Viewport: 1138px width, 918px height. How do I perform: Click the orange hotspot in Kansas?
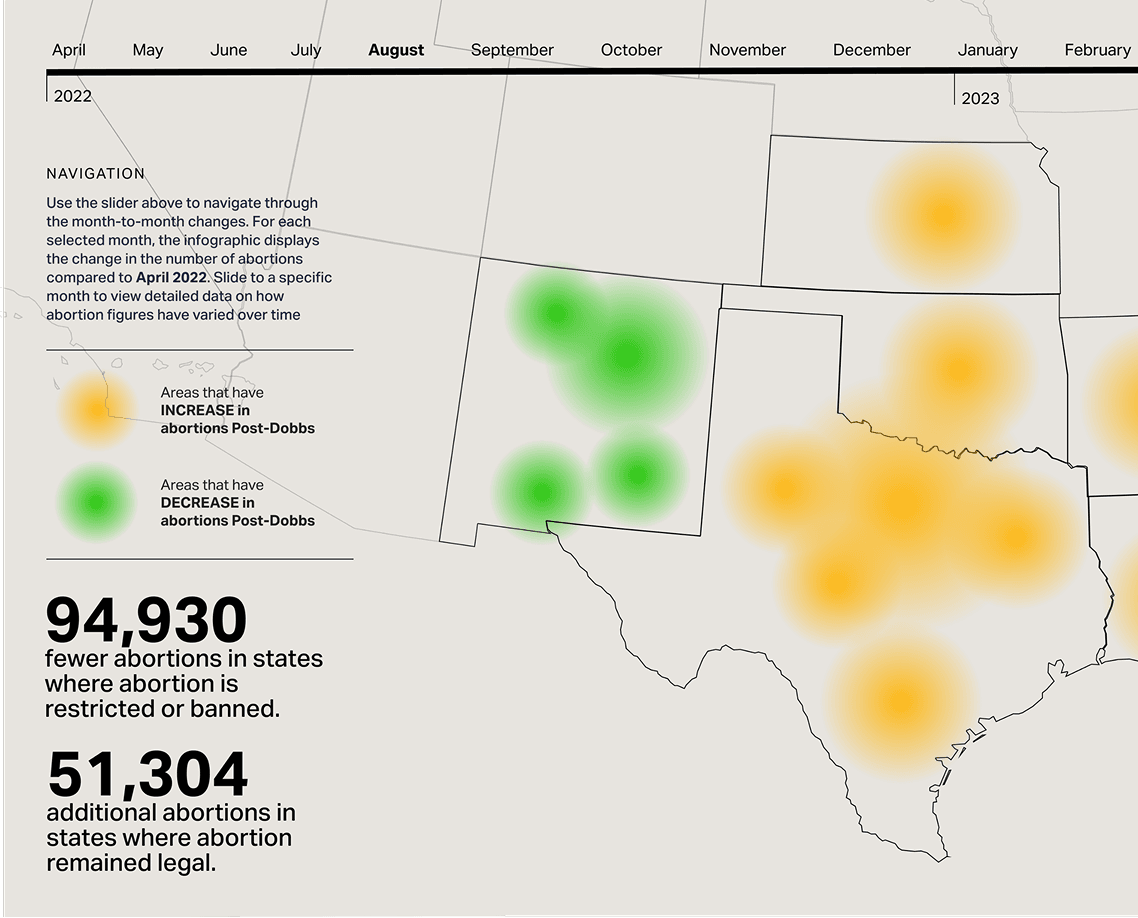(x=943, y=216)
